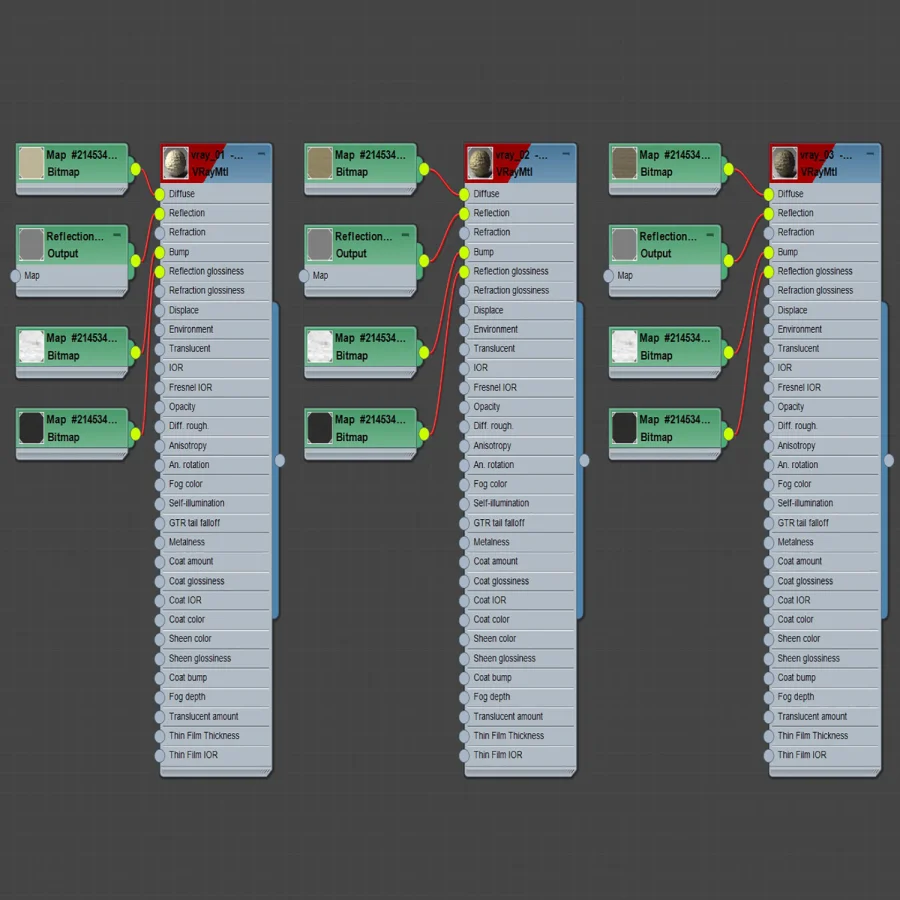Click Map input socket of first Reflection Output
The image size is (900, 900).
[x=15, y=276]
